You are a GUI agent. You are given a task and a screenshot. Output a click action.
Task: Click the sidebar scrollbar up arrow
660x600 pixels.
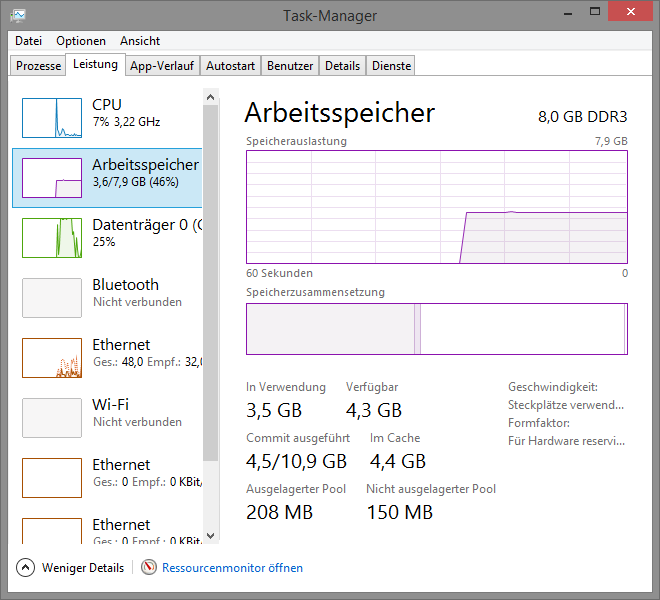pyautogui.click(x=210, y=97)
